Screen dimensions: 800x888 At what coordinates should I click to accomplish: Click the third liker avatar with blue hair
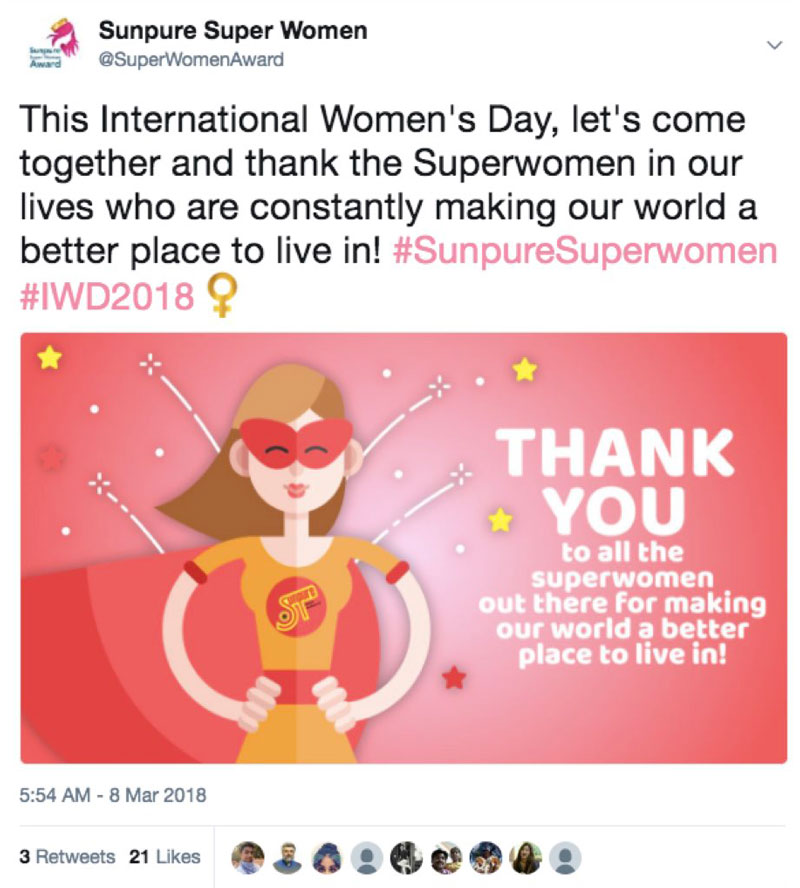(327, 857)
